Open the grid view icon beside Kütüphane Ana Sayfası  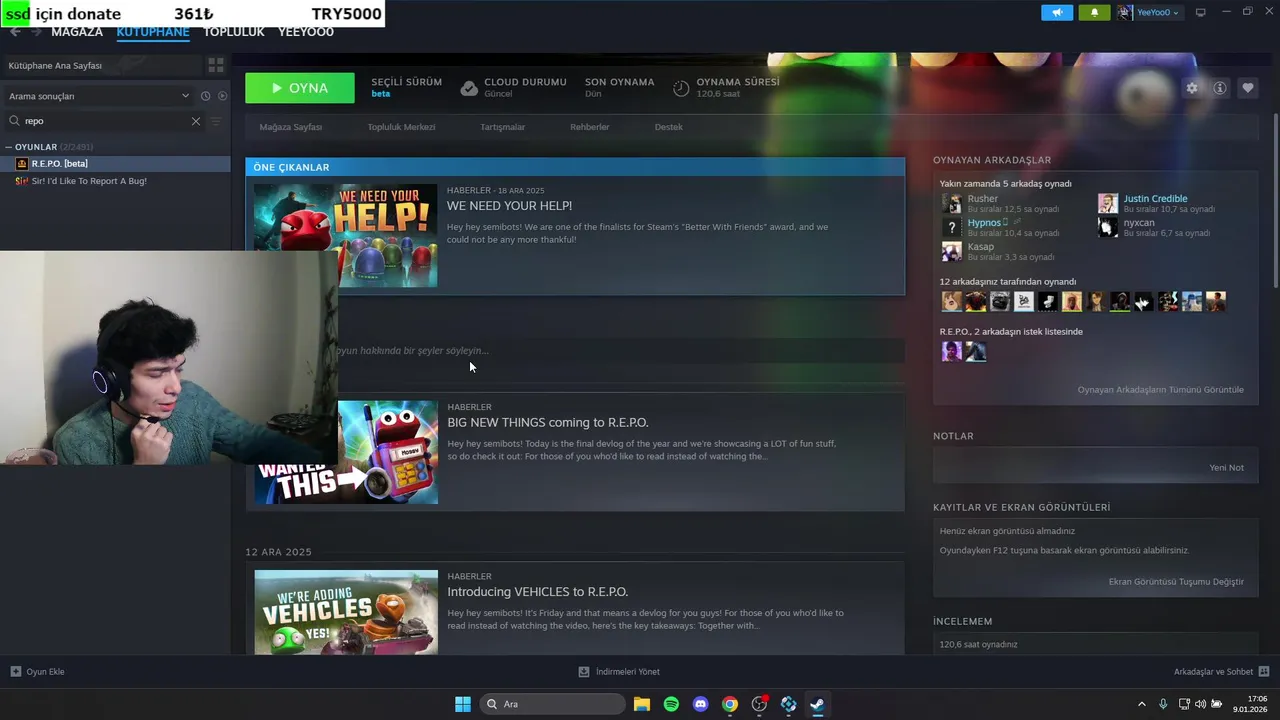(215, 65)
